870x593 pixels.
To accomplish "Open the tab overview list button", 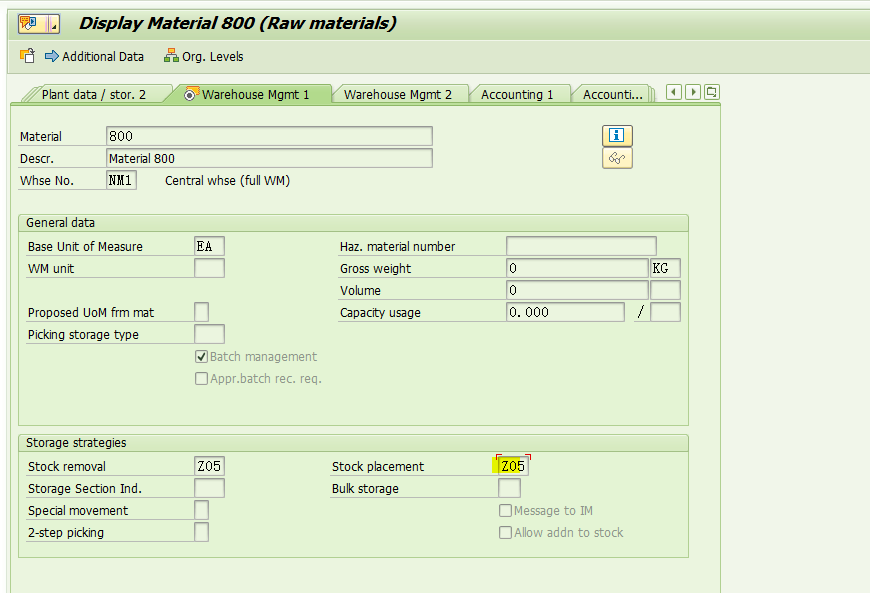I will (711, 91).
